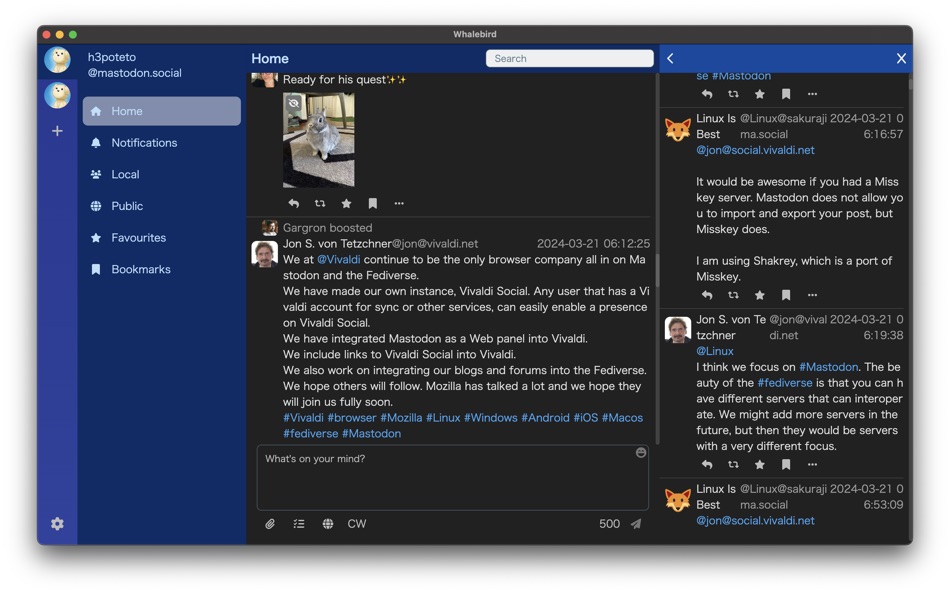
Task: Bookmark Linux Is Best Misskey post
Action: click(786, 295)
